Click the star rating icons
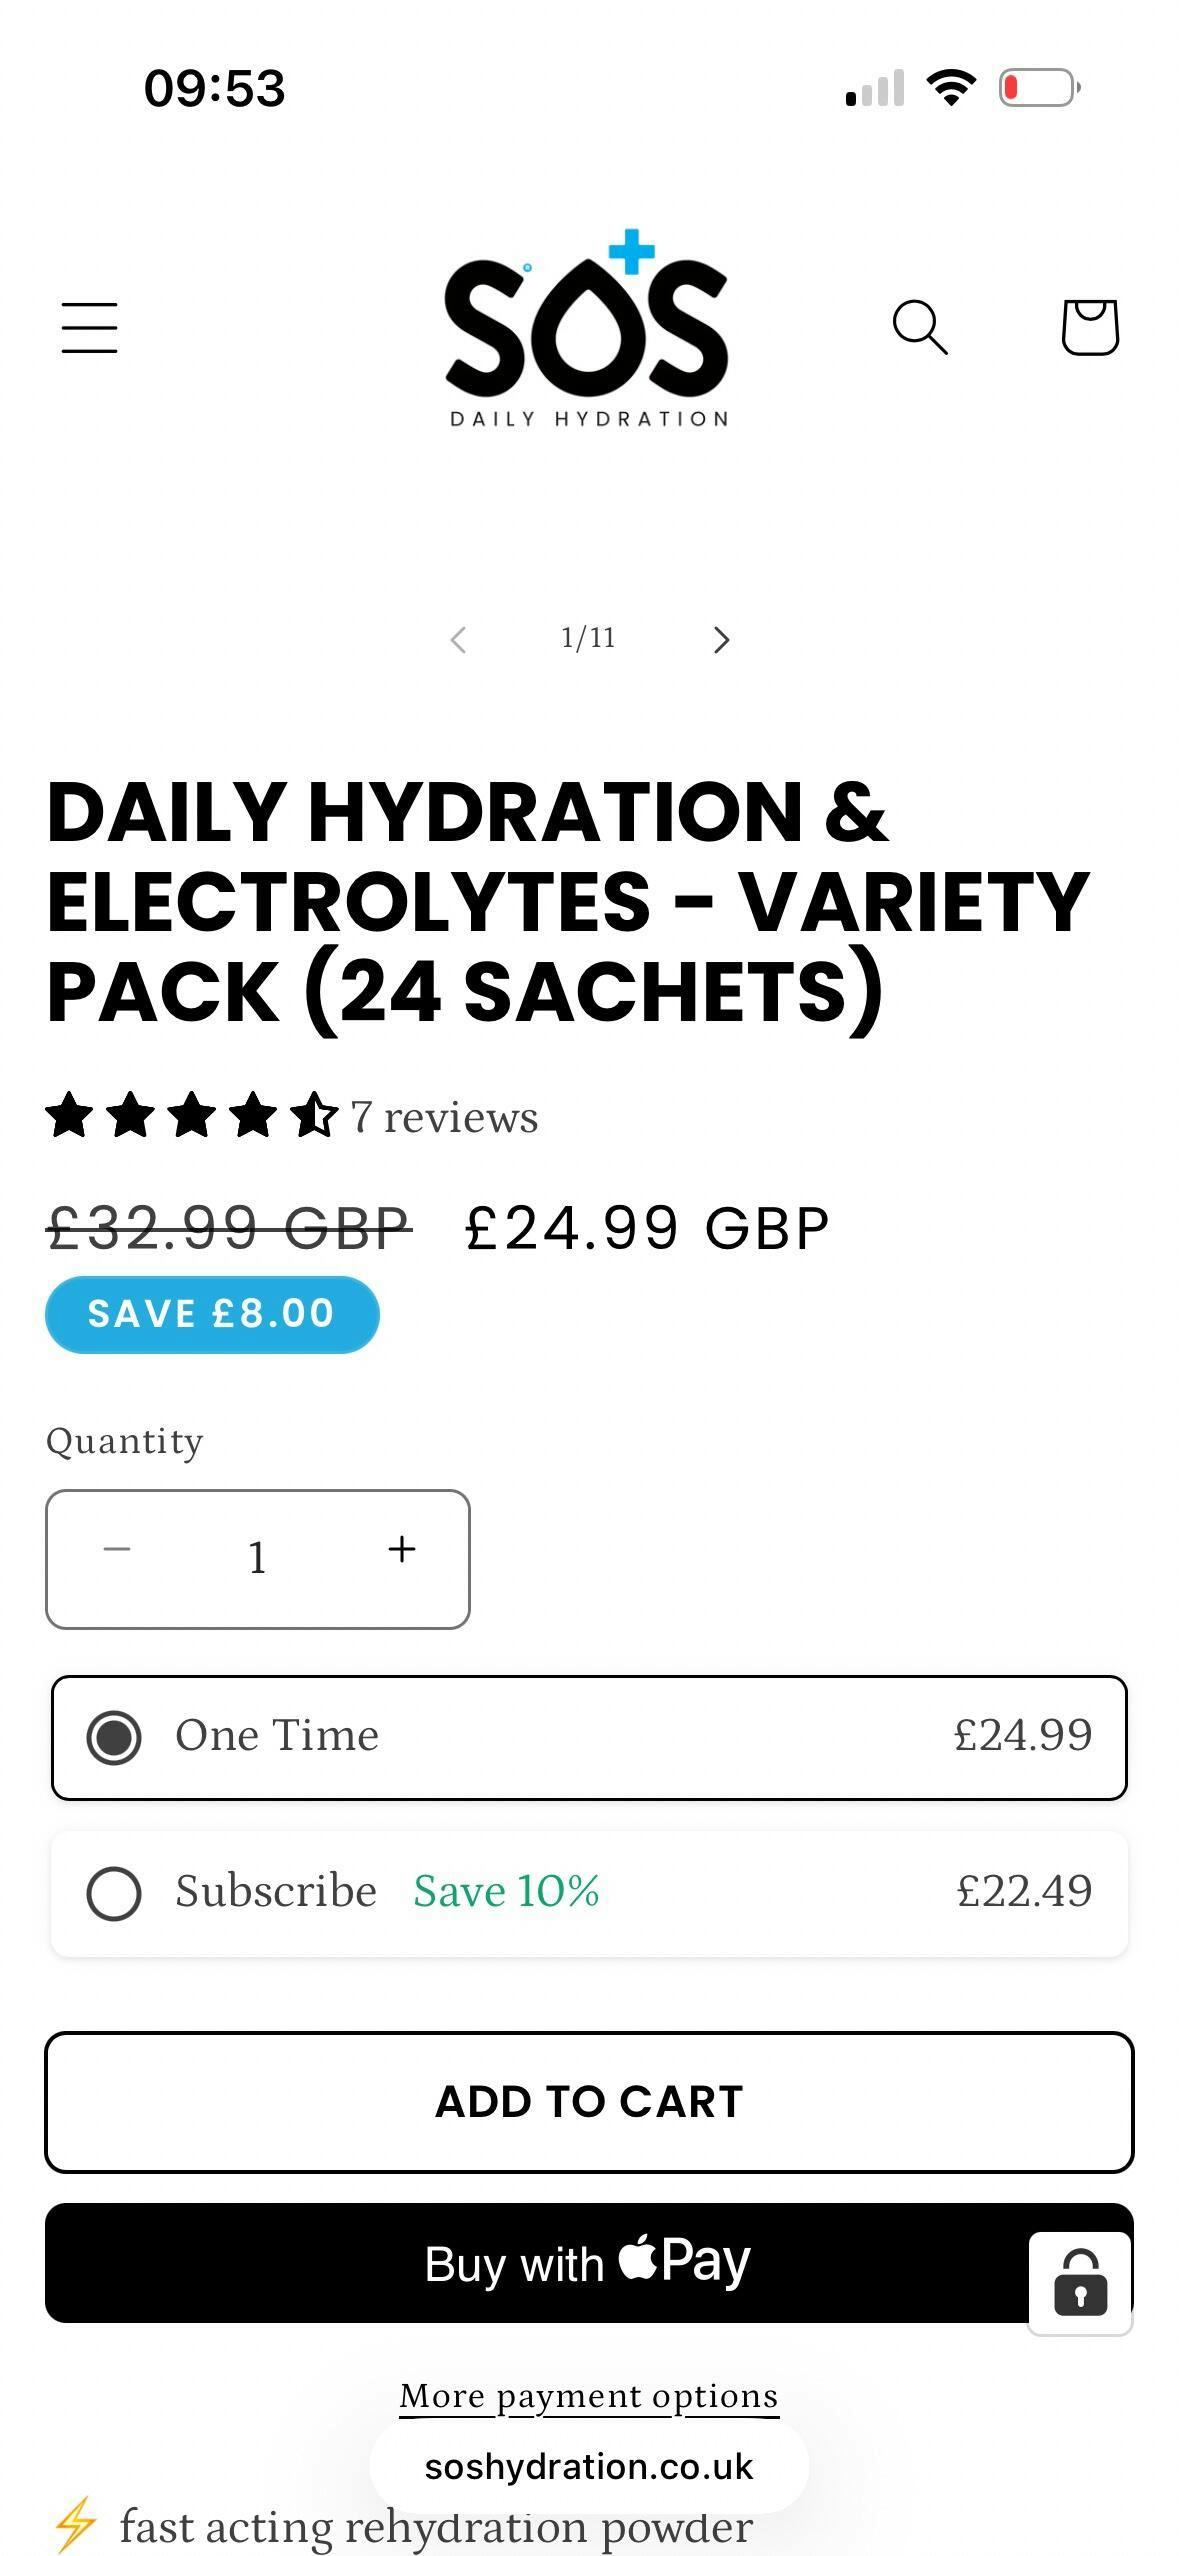The width and height of the screenshot is (1179, 2556). click(191, 1116)
